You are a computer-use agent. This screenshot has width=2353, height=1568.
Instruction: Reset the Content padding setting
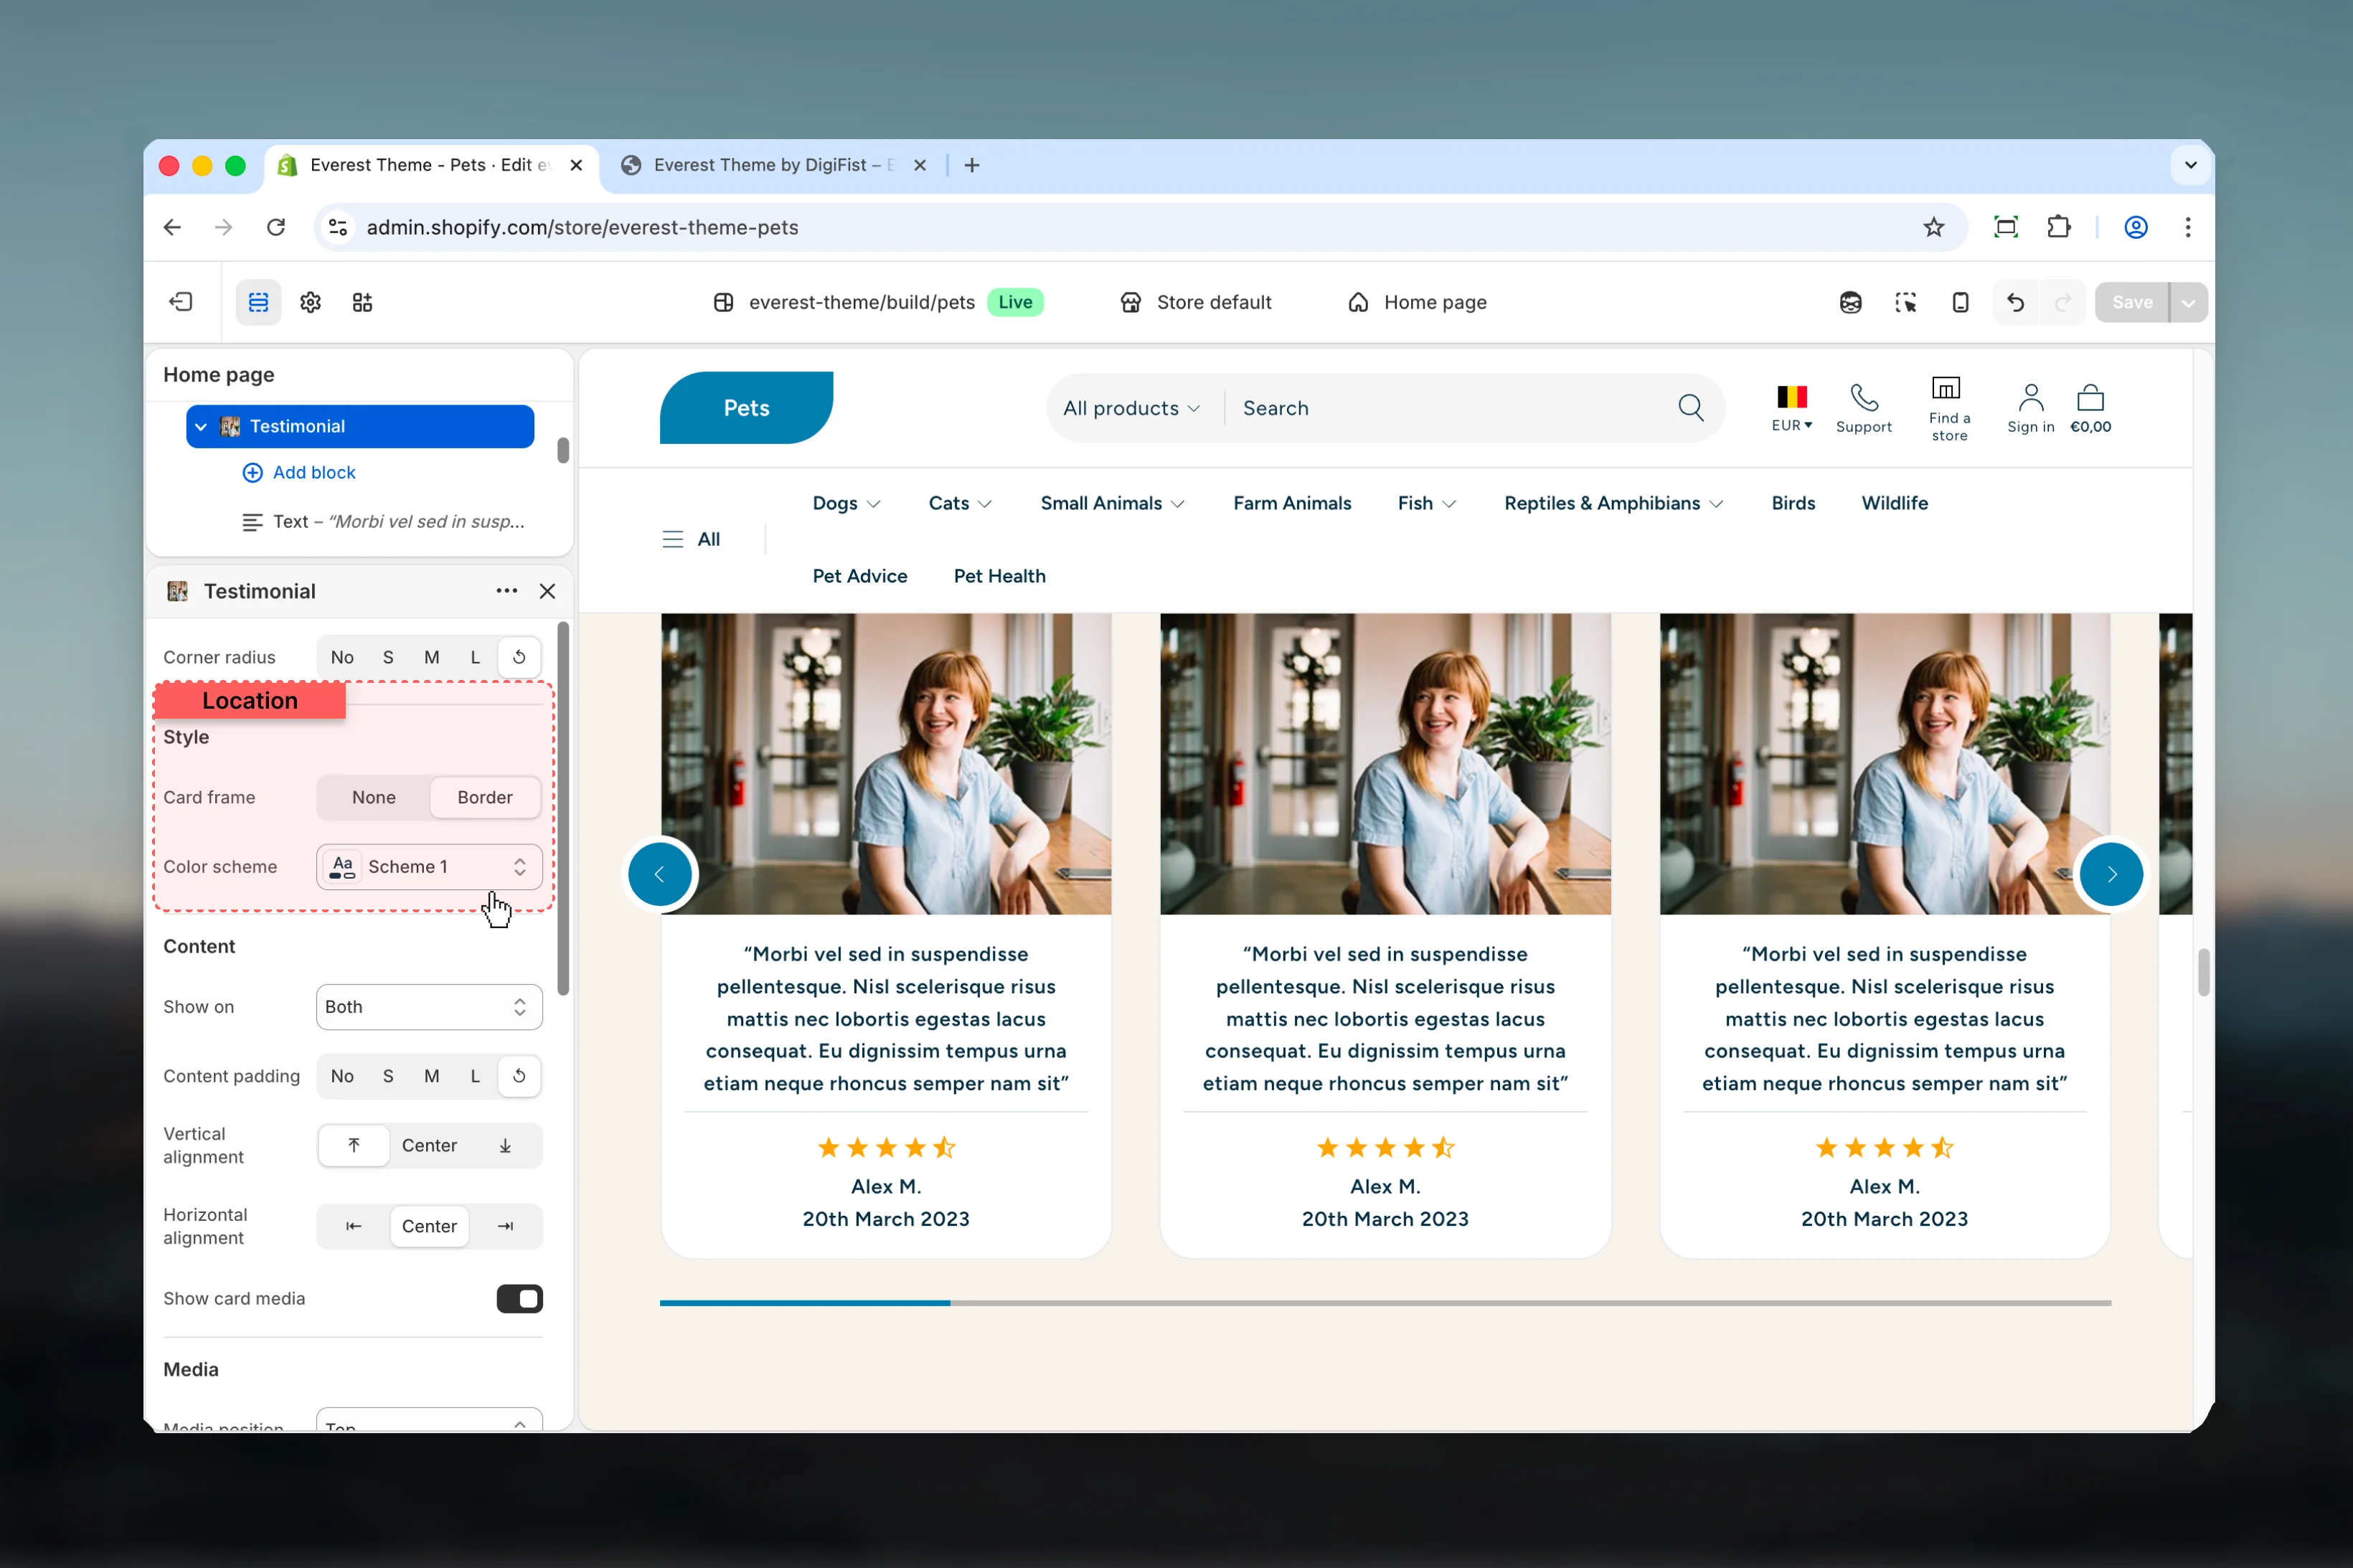click(x=519, y=1076)
